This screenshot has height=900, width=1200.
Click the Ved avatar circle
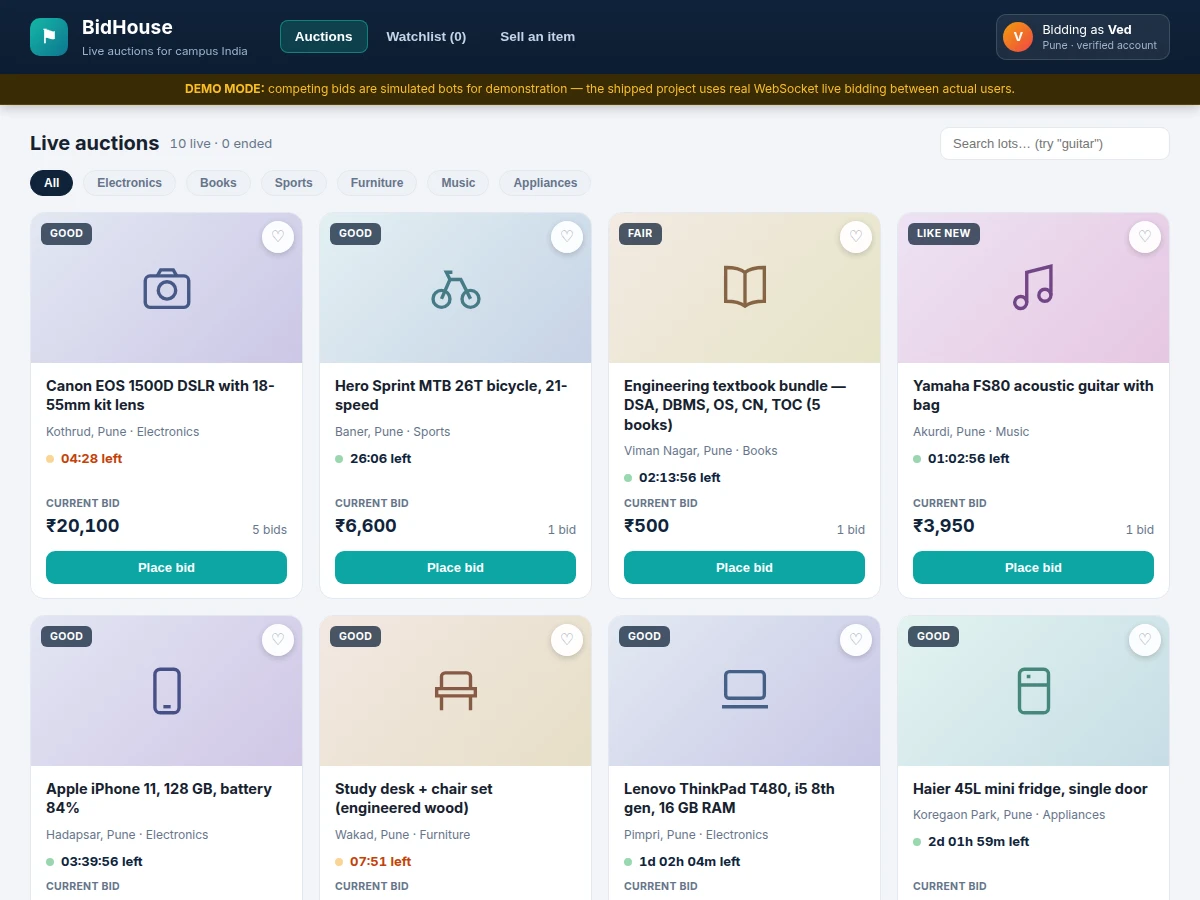tap(1018, 37)
